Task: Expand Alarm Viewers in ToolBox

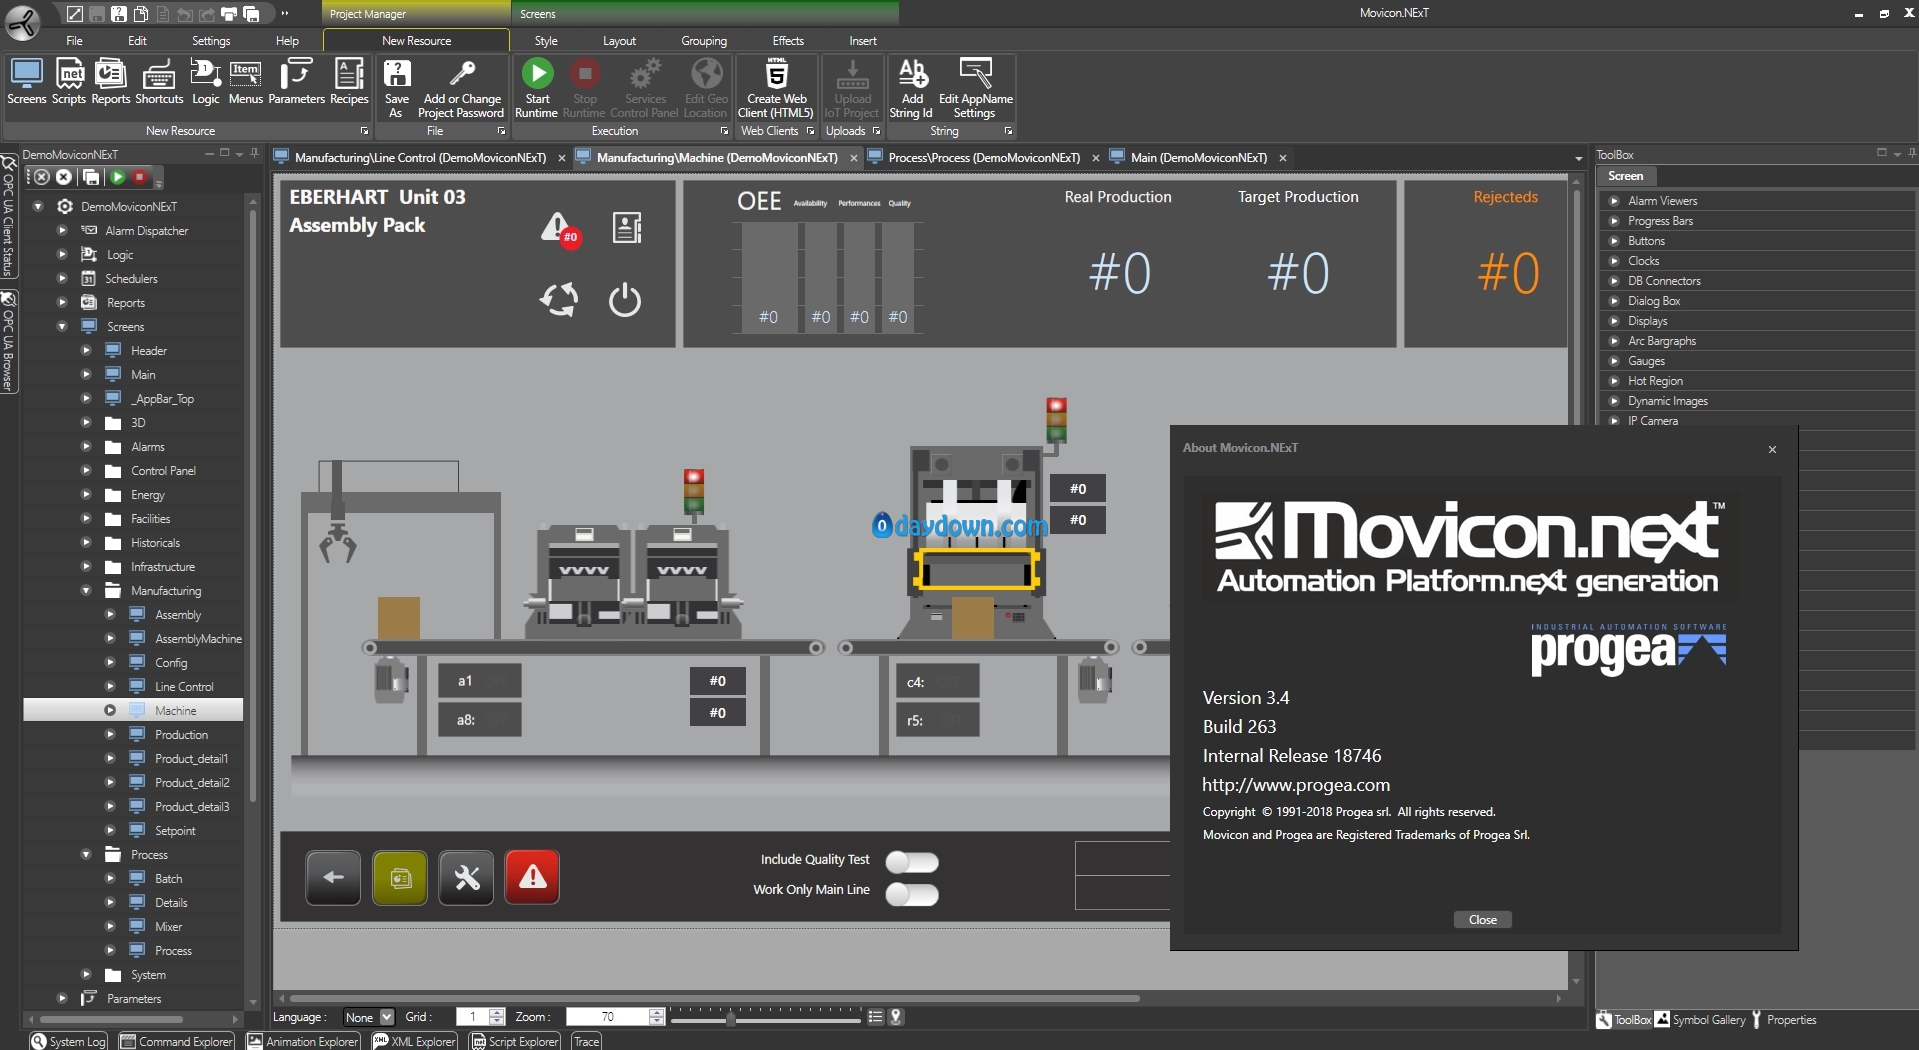Action: coord(1614,201)
